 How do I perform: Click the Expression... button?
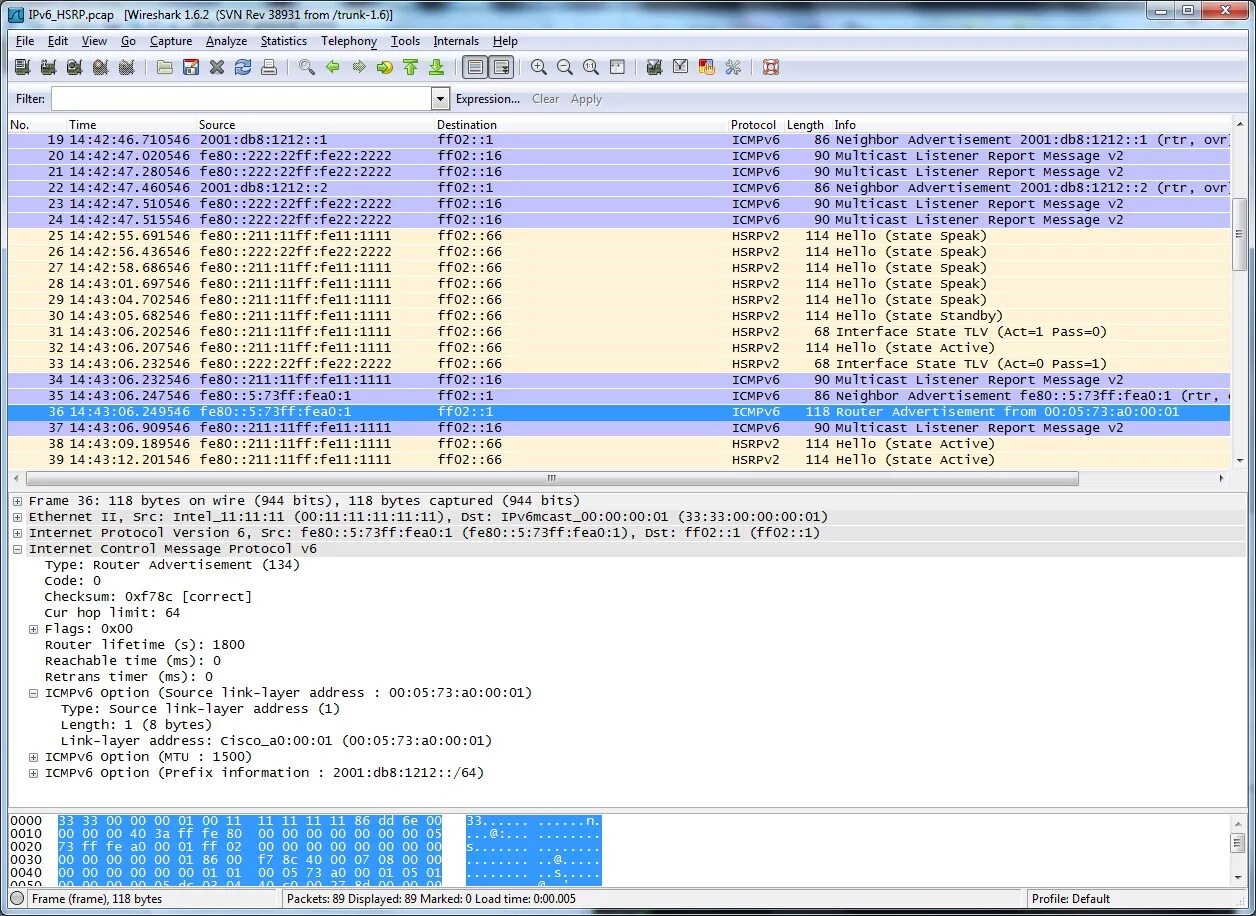coord(488,99)
